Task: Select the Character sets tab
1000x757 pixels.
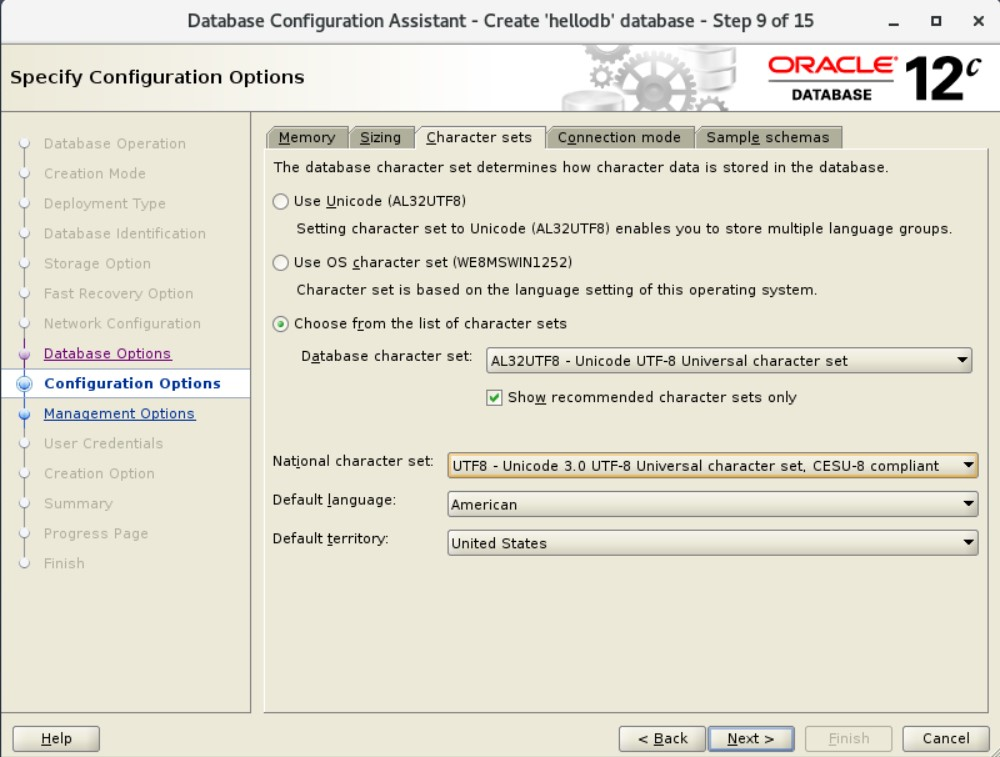Action: click(479, 137)
